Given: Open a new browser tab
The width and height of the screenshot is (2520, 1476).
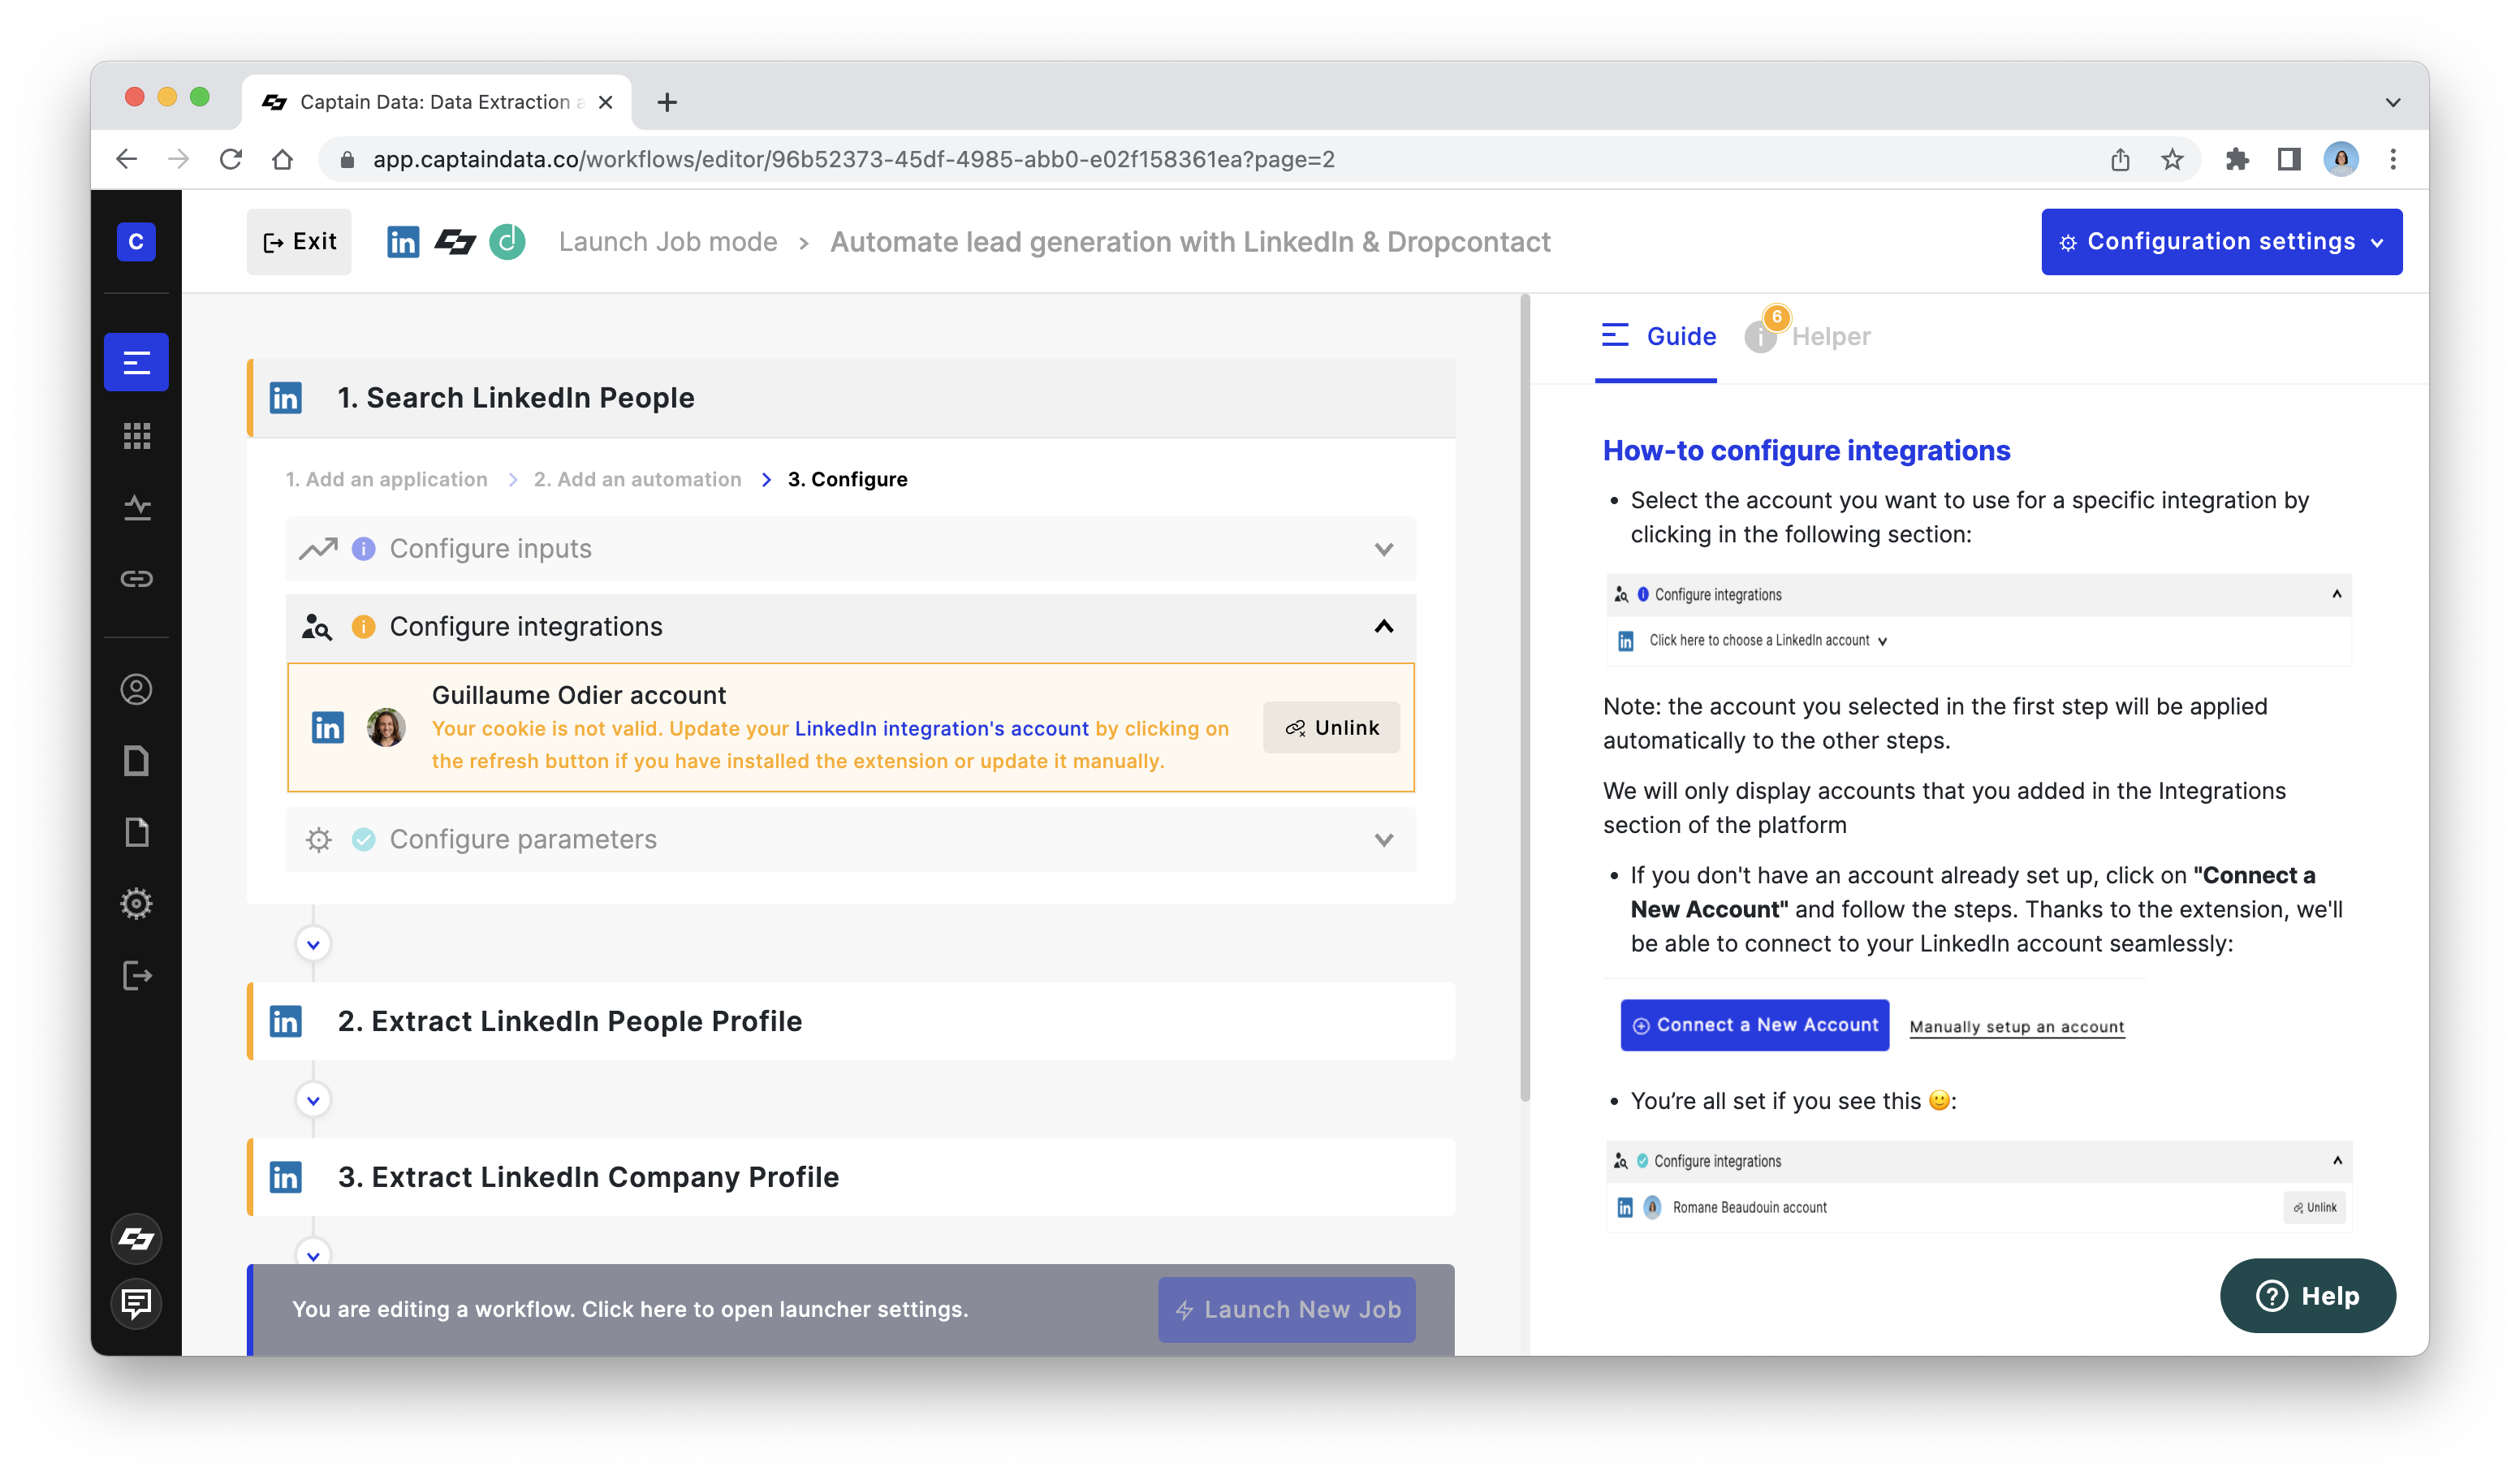Looking at the screenshot, I should [667, 102].
